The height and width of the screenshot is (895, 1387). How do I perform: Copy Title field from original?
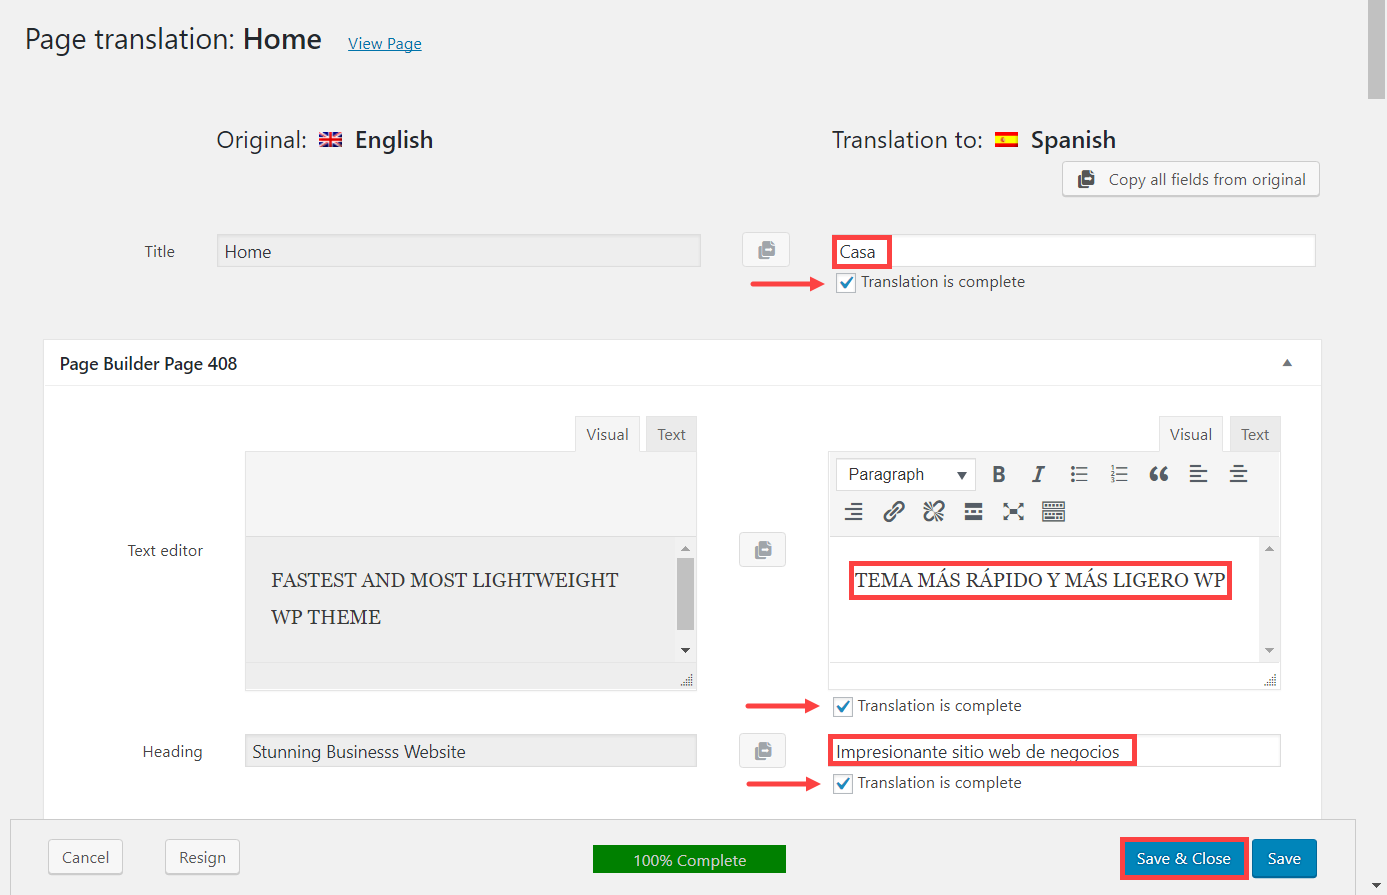coord(766,250)
